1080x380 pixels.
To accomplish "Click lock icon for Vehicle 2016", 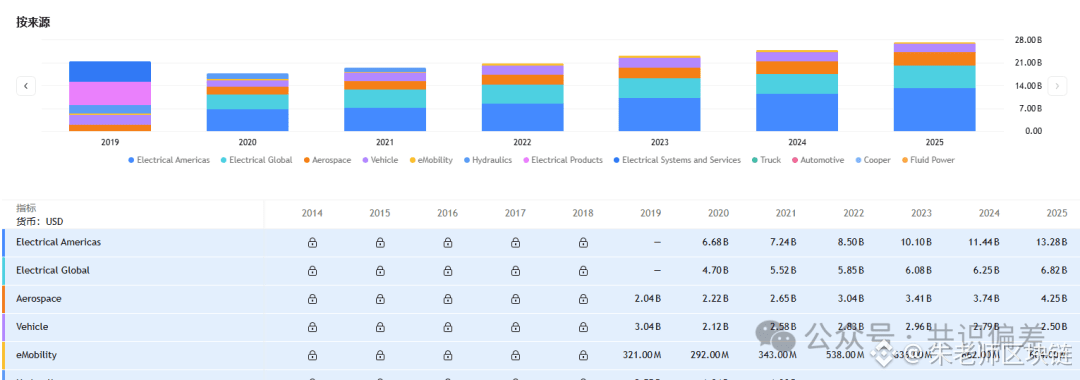I will pos(448,327).
